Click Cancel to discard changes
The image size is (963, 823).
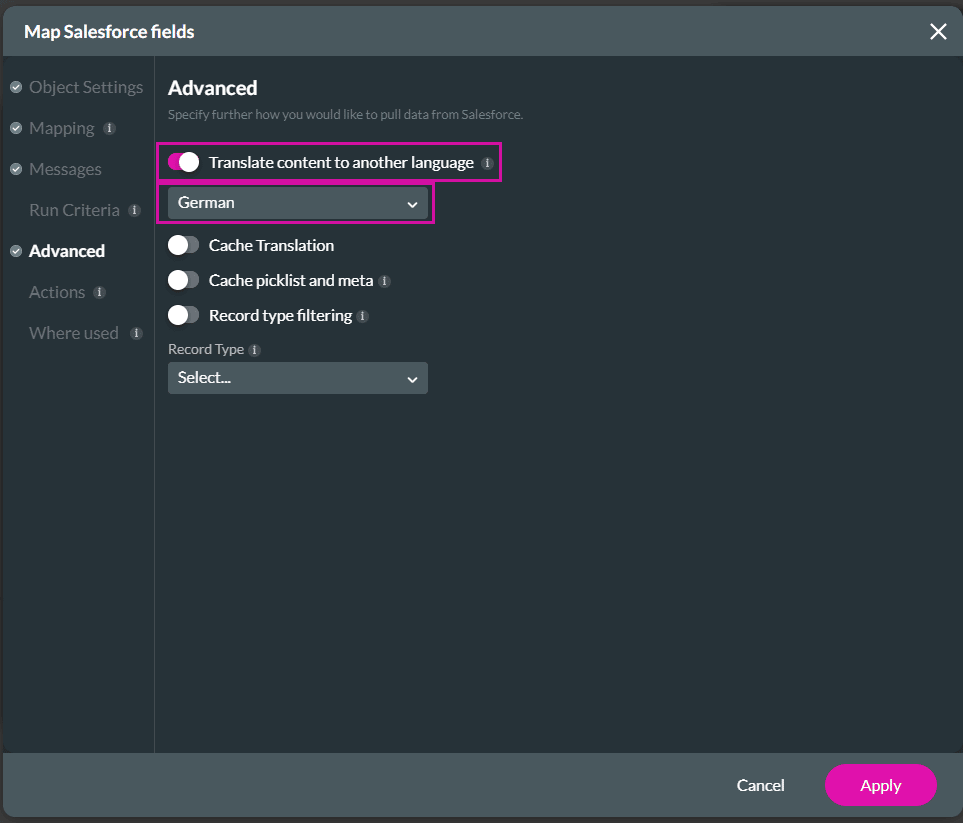coord(760,785)
